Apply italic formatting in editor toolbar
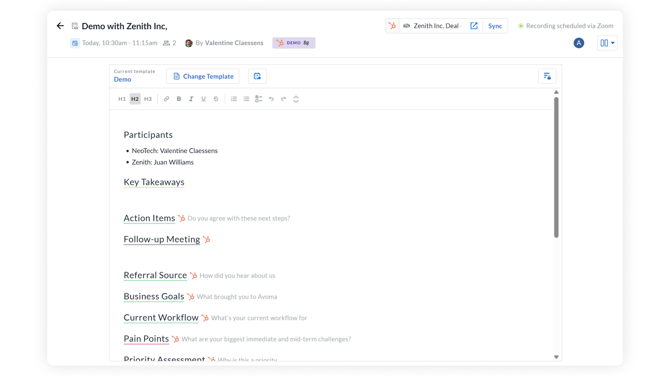This screenshot has width=670, height=376. [x=191, y=99]
